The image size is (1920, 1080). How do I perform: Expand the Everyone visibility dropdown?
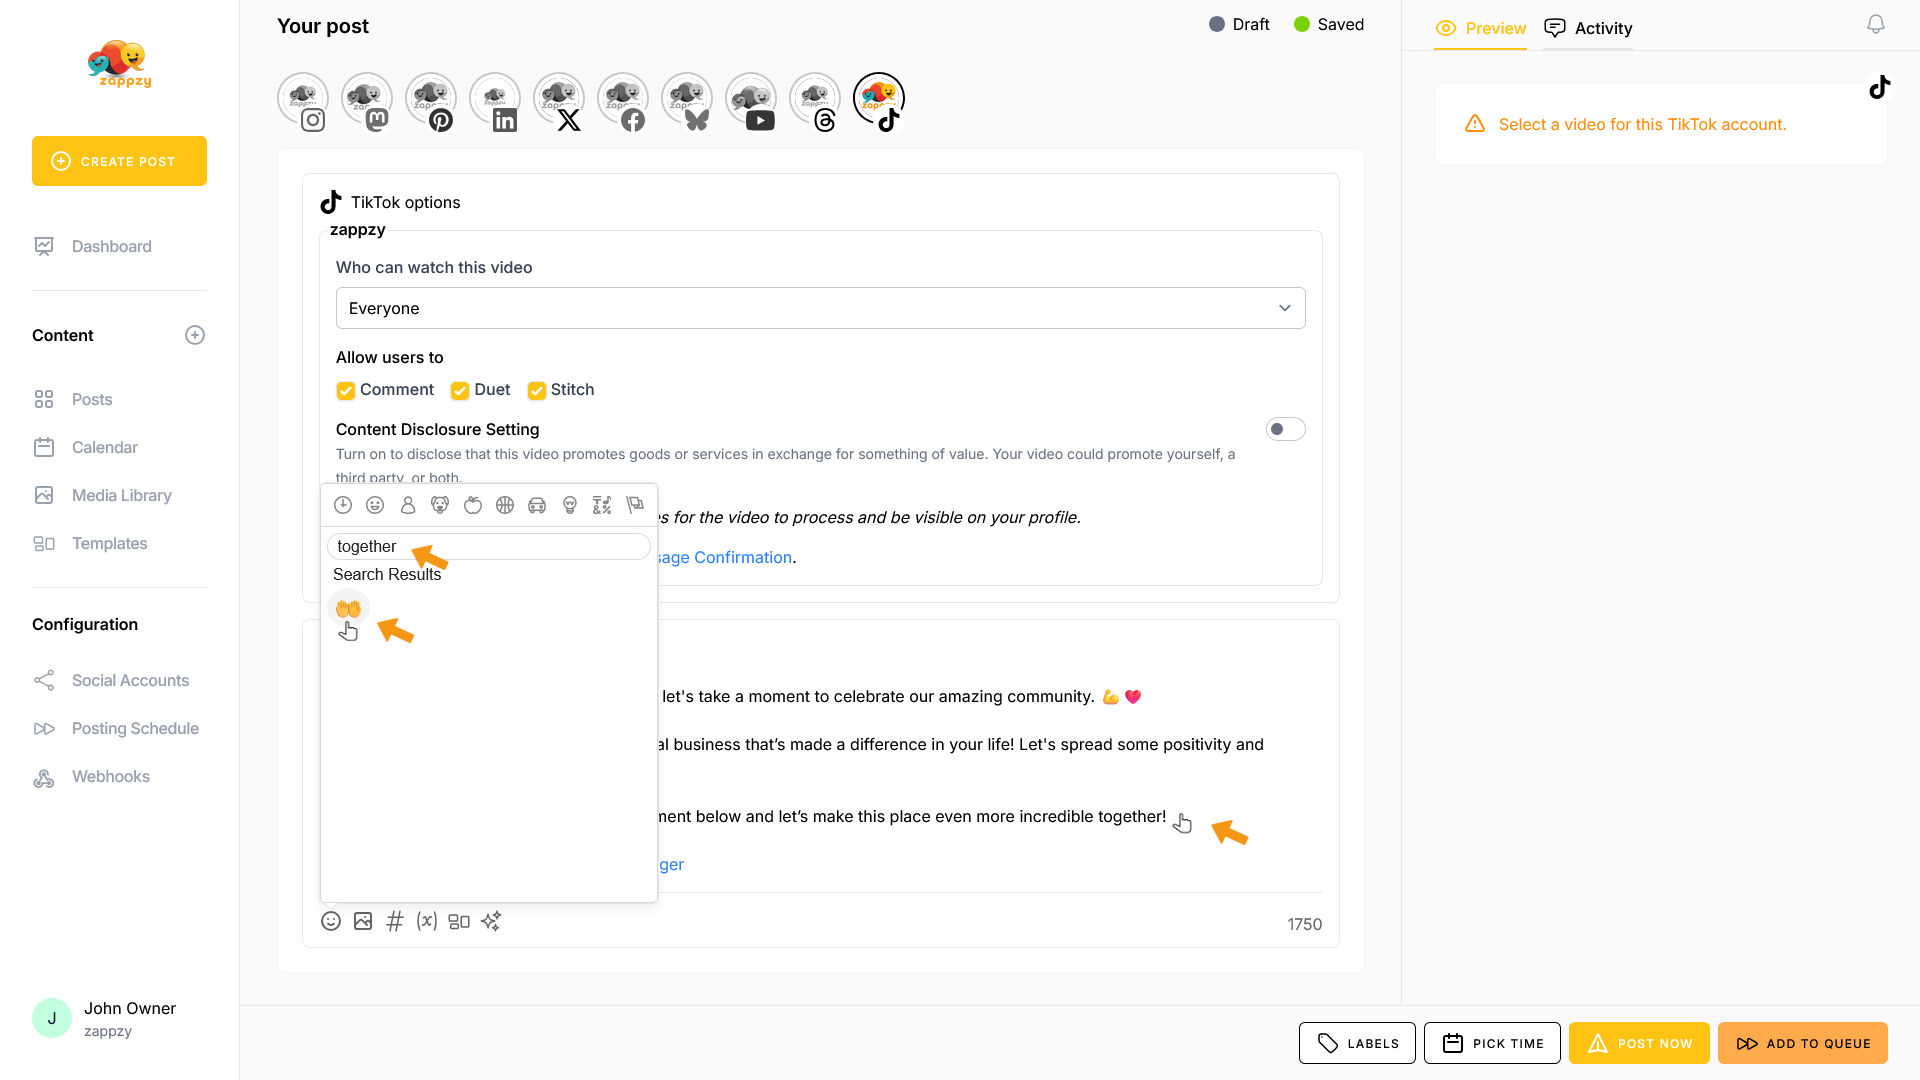820,308
